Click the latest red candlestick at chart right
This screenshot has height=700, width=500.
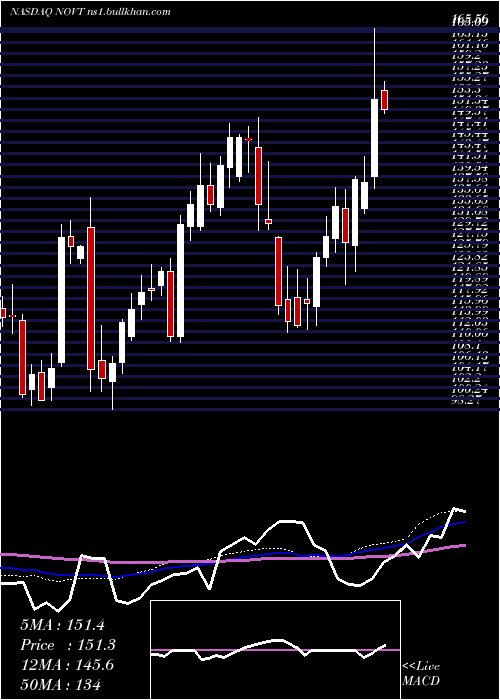click(x=384, y=100)
